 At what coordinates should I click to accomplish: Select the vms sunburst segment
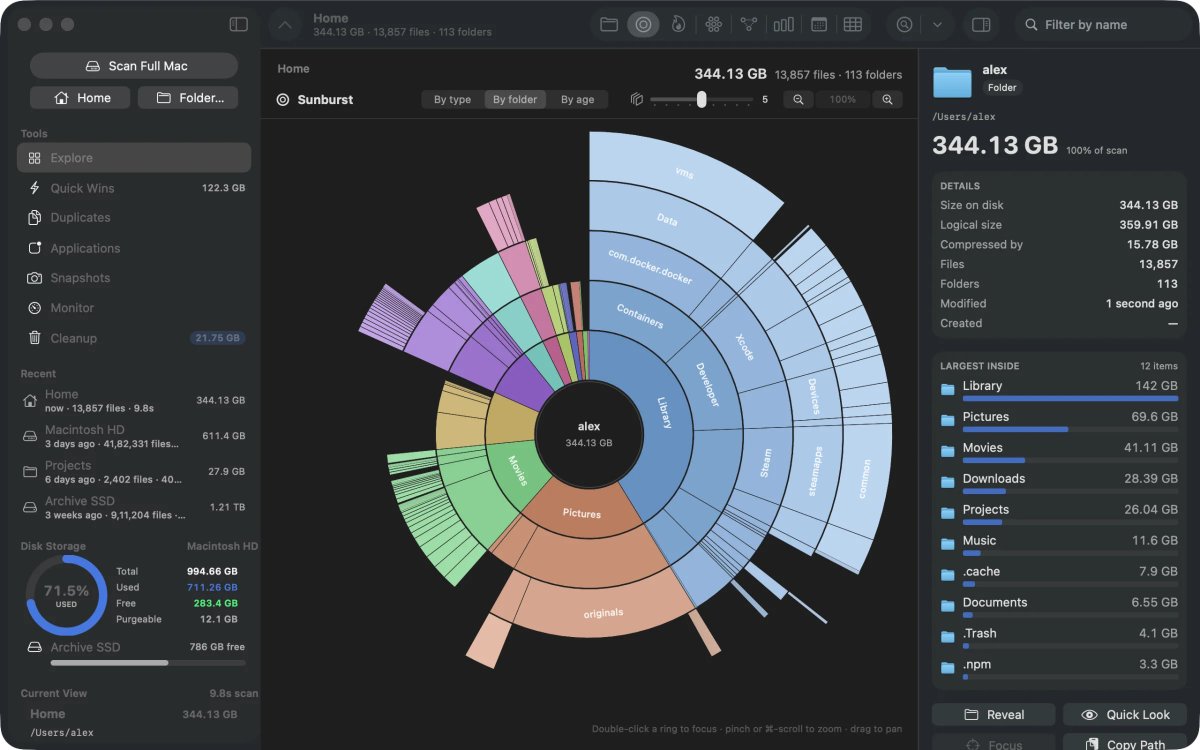684,172
